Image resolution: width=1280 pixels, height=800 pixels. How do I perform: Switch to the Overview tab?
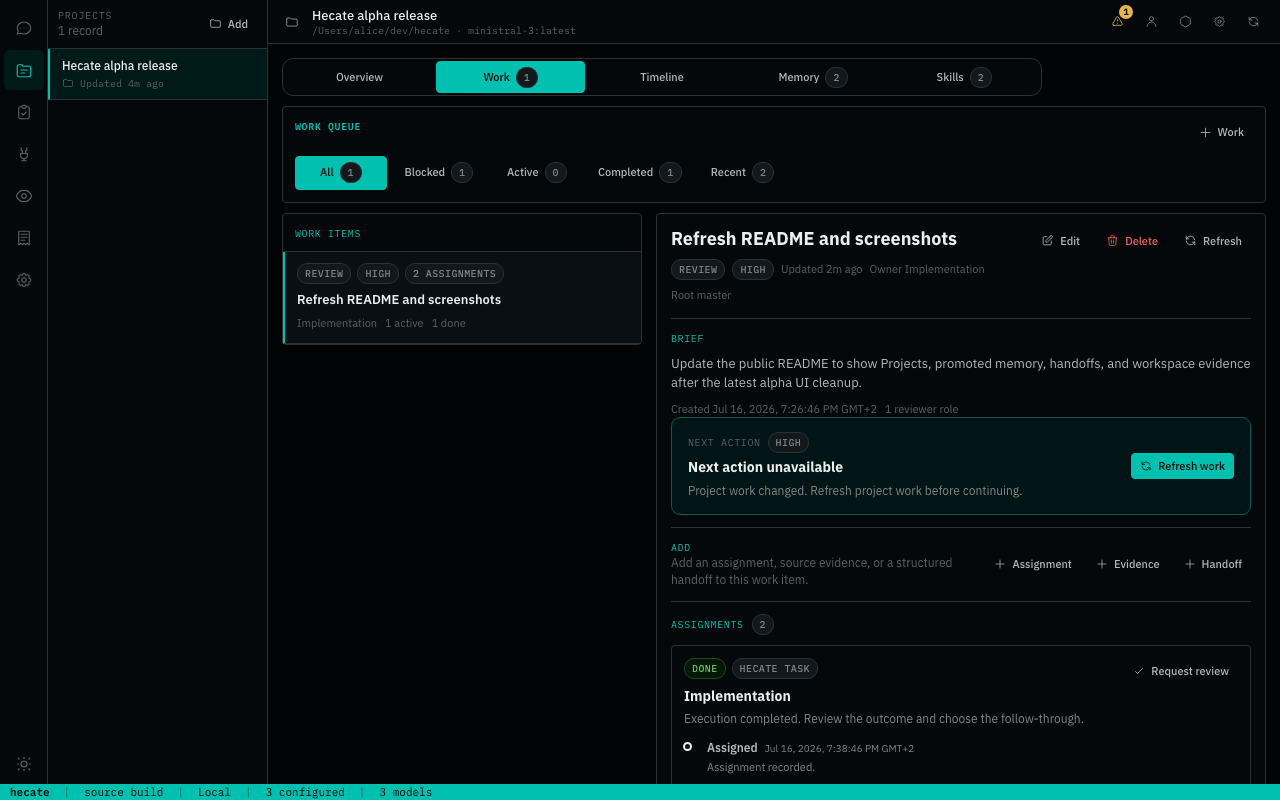(x=359, y=77)
